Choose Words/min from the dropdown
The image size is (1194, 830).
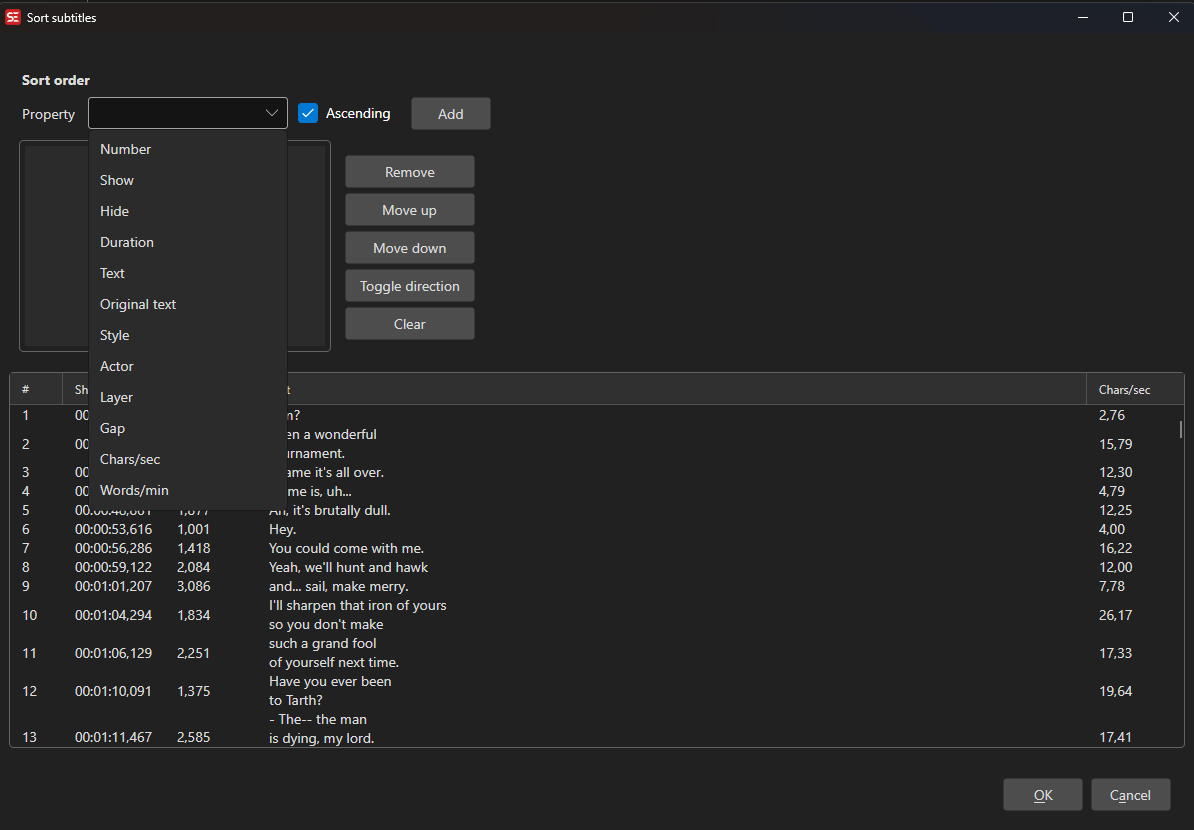[x=134, y=490]
